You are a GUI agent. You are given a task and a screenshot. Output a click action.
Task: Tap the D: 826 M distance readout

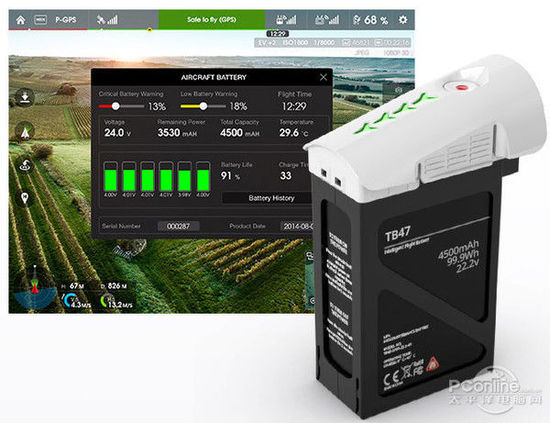tap(114, 286)
